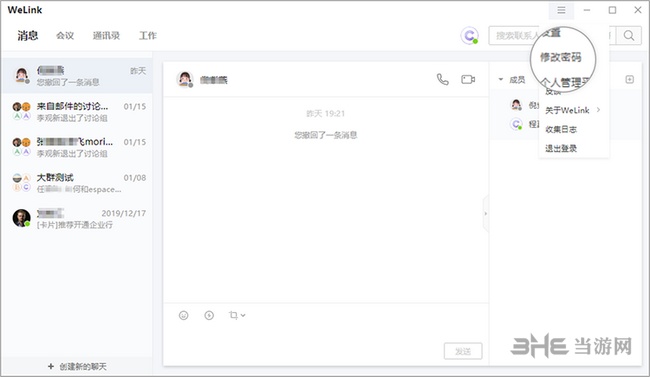Click the second member avatar with C logo
The width and height of the screenshot is (650, 377).
(516, 124)
